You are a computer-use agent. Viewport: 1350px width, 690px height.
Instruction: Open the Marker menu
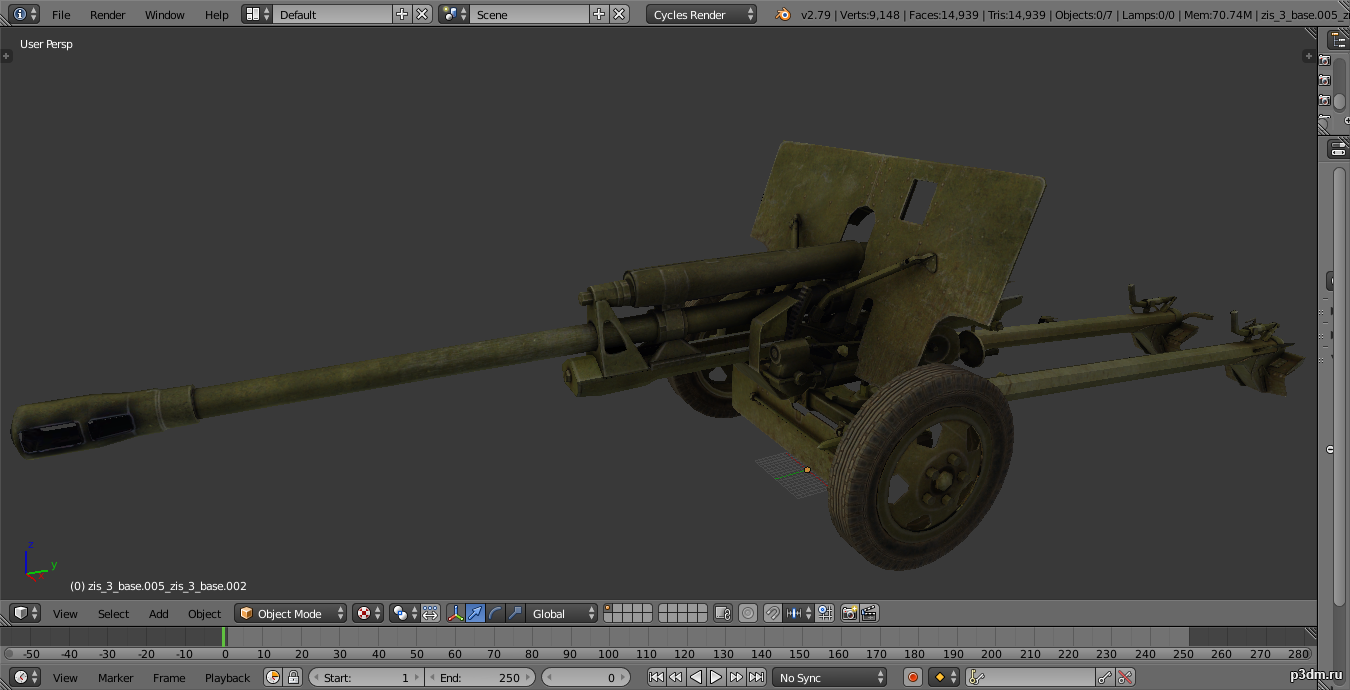[x=115, y=678]
